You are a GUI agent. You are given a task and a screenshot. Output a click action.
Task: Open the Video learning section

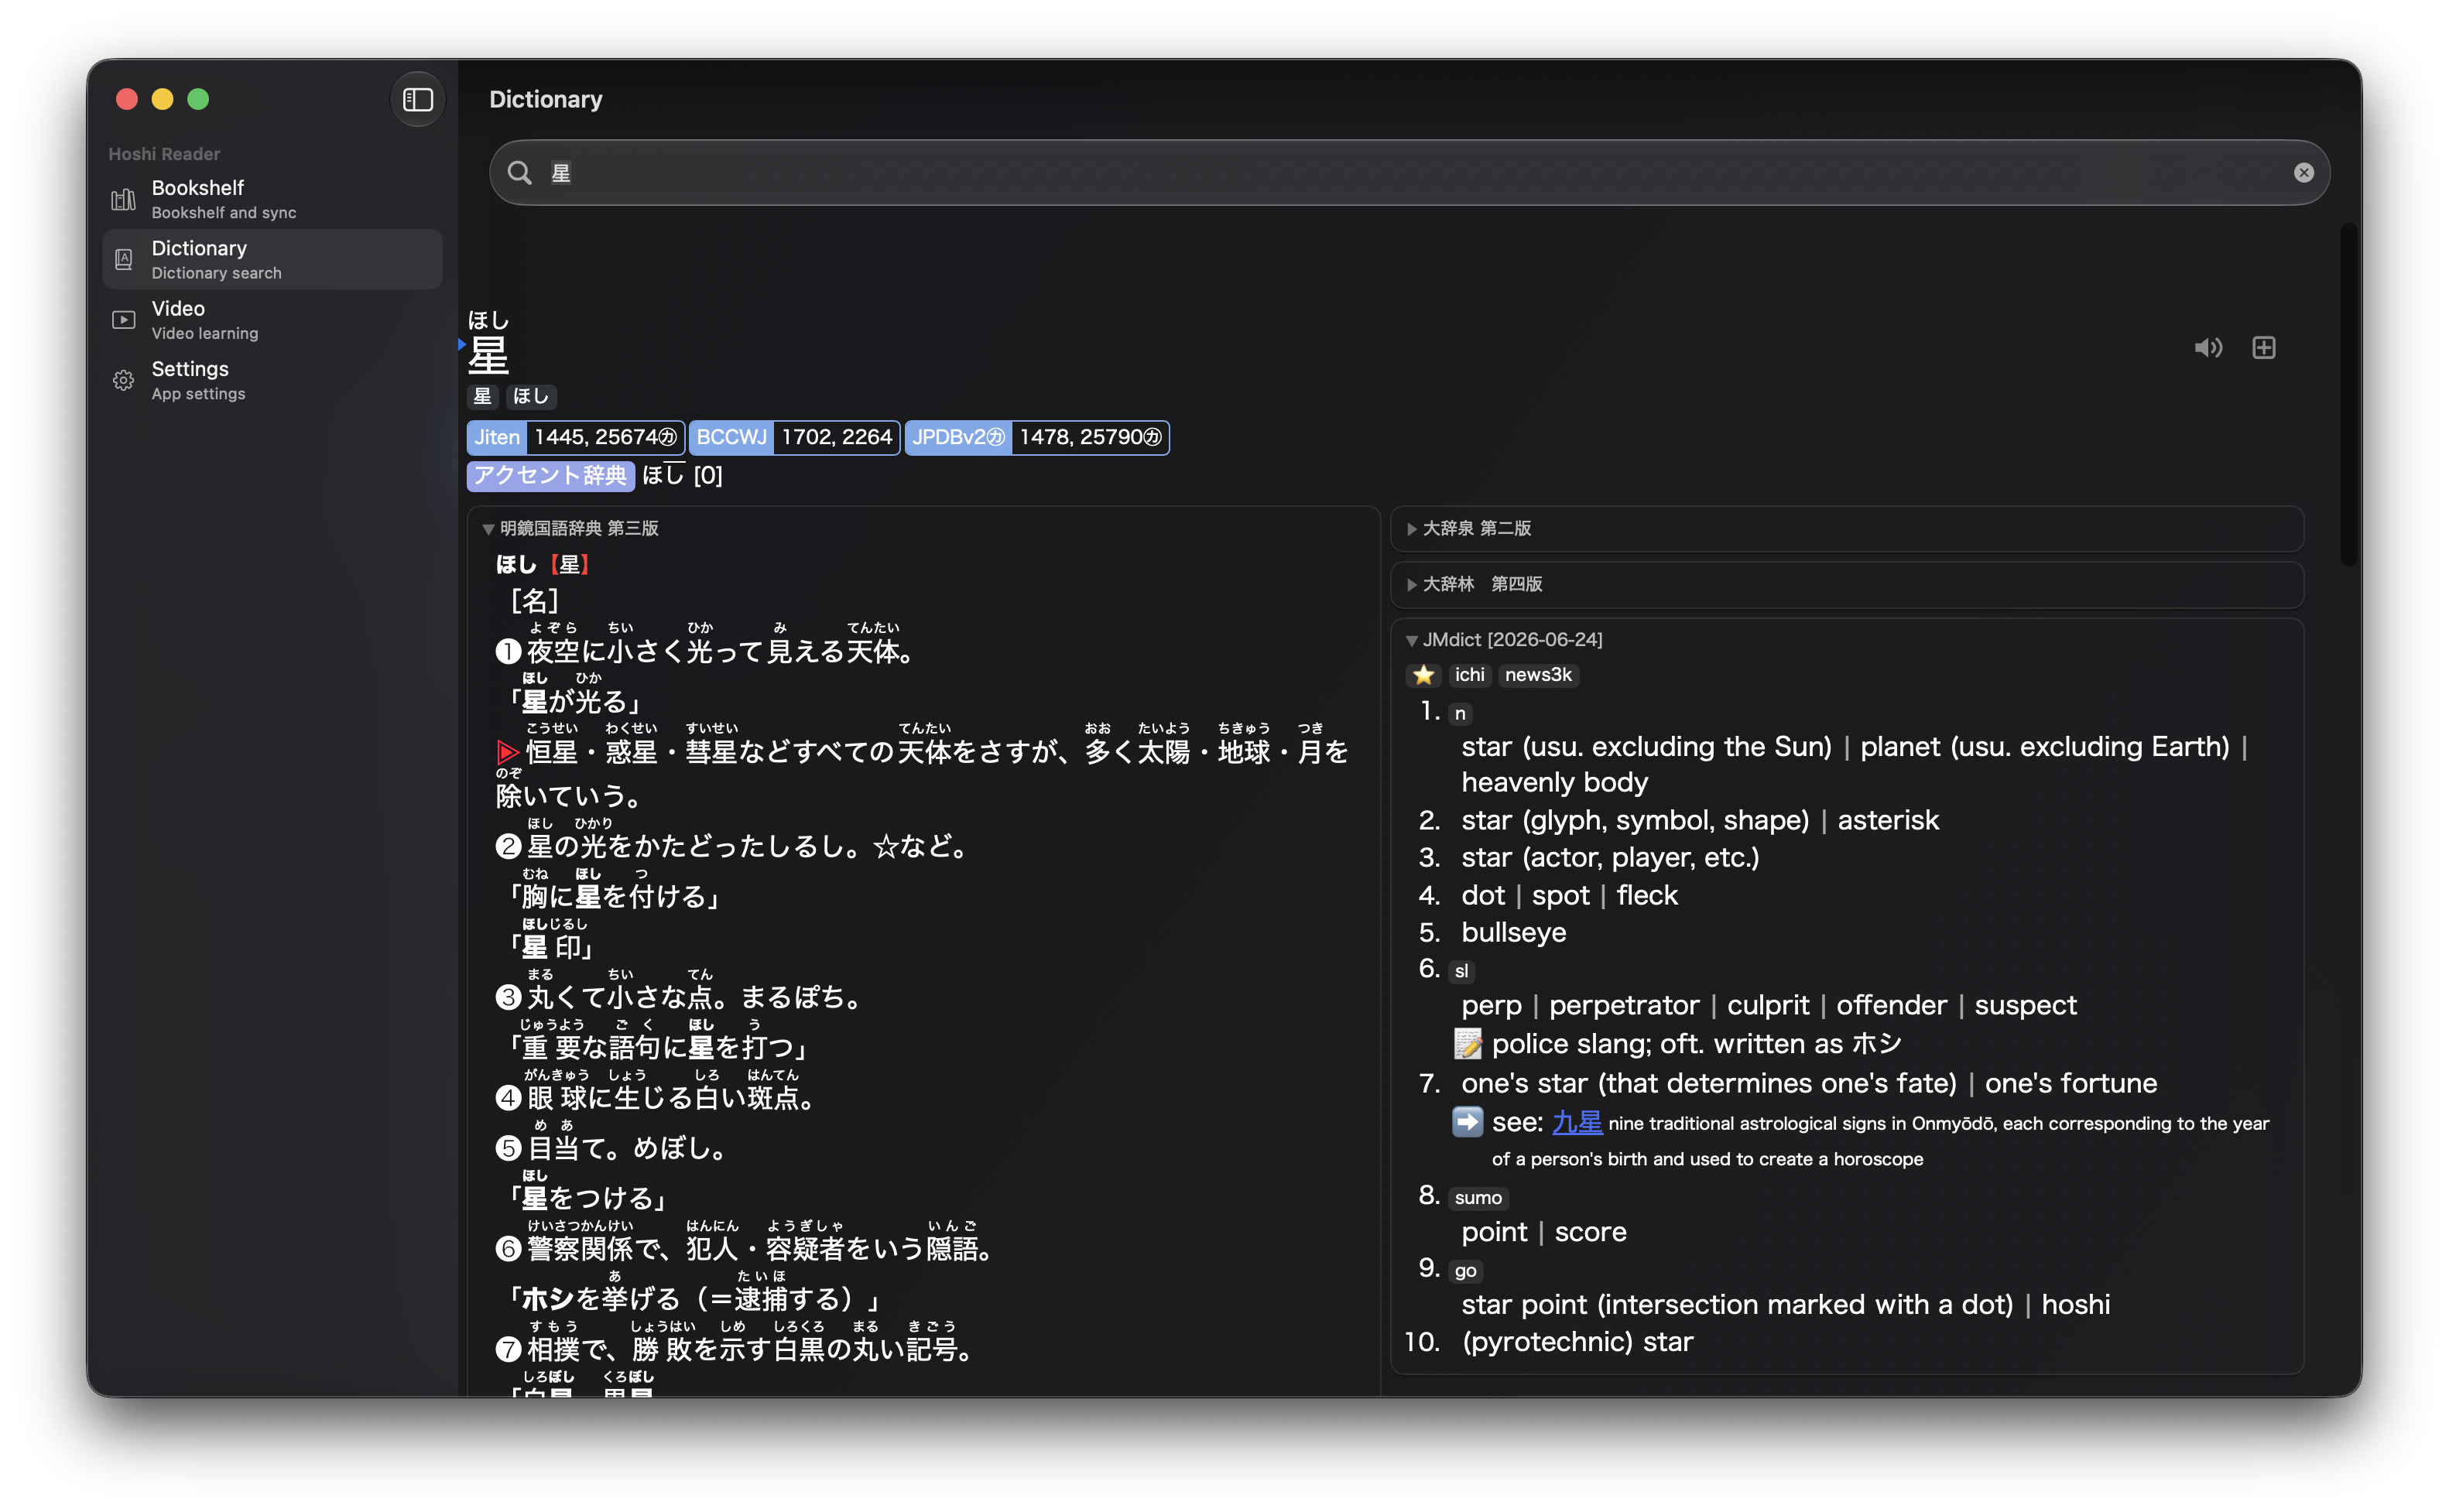pos(272,320)
